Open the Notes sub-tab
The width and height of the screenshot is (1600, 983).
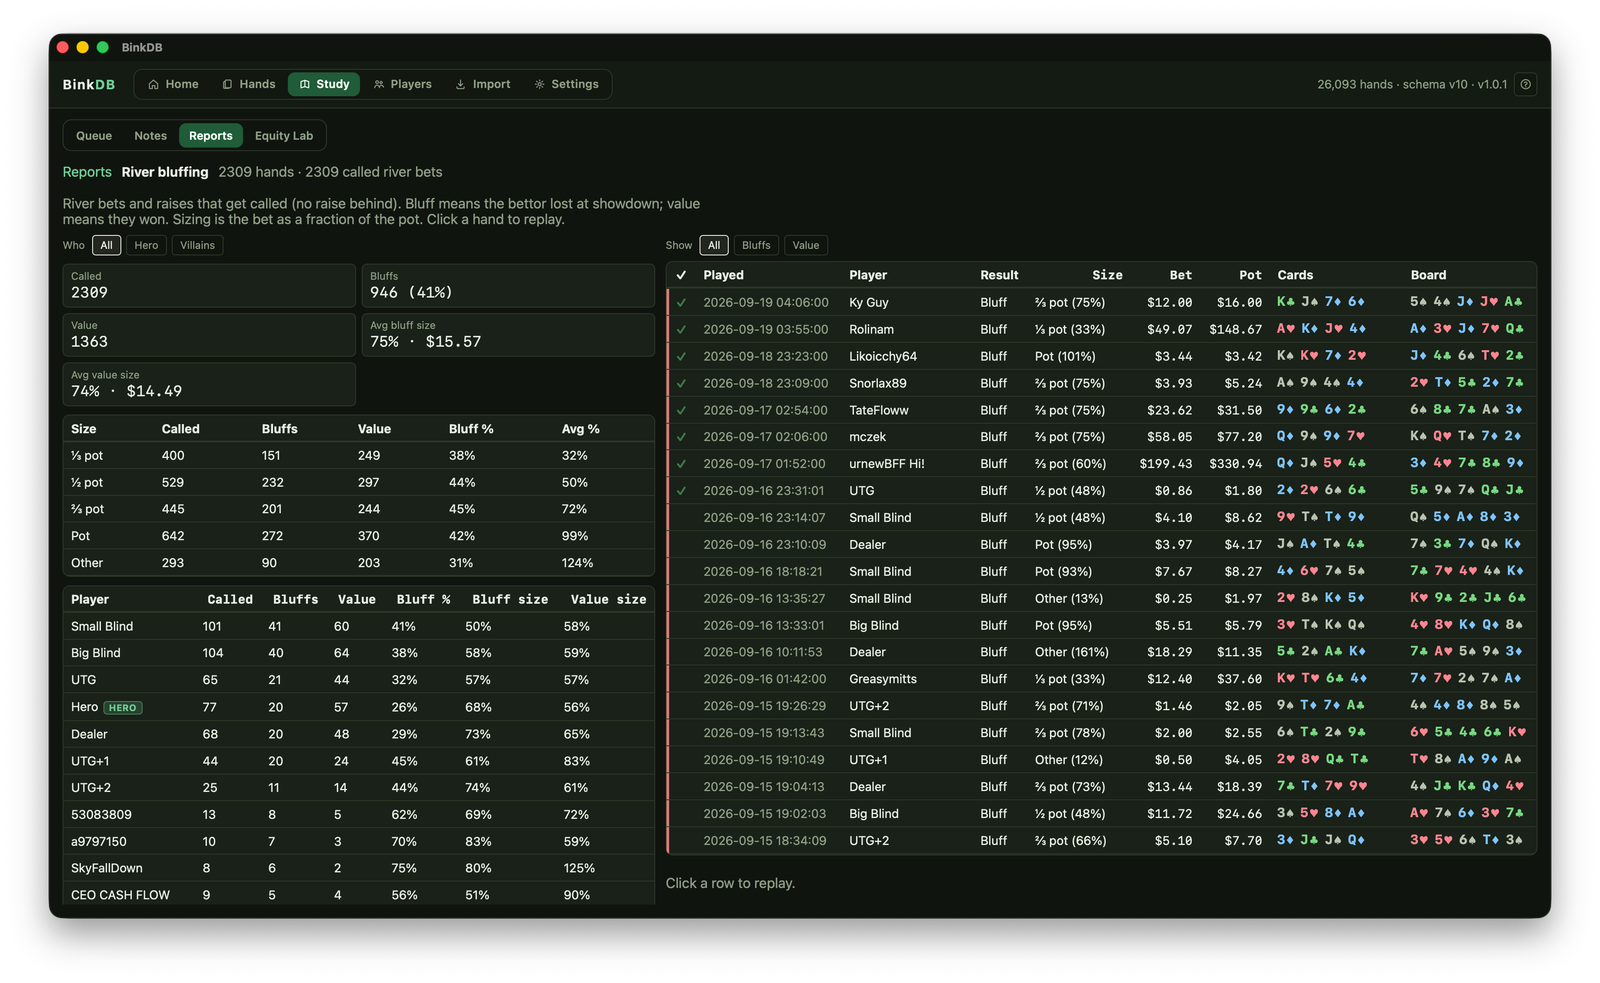click(151, 136)
